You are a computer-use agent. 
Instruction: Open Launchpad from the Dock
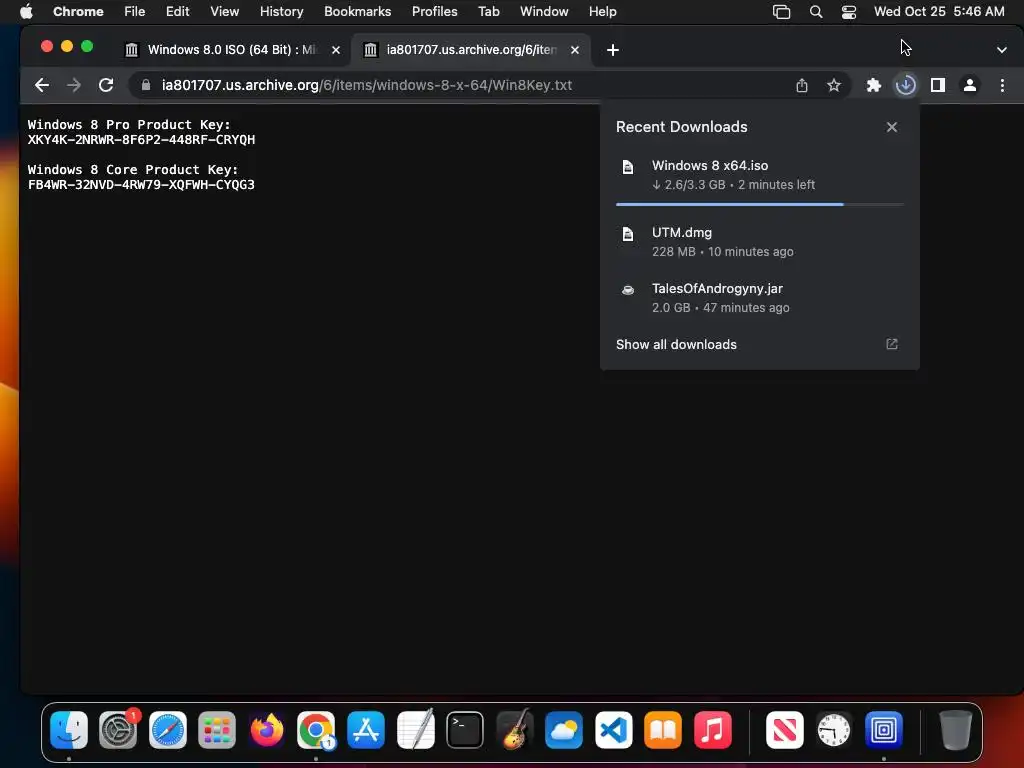click(x=217, y=730)
